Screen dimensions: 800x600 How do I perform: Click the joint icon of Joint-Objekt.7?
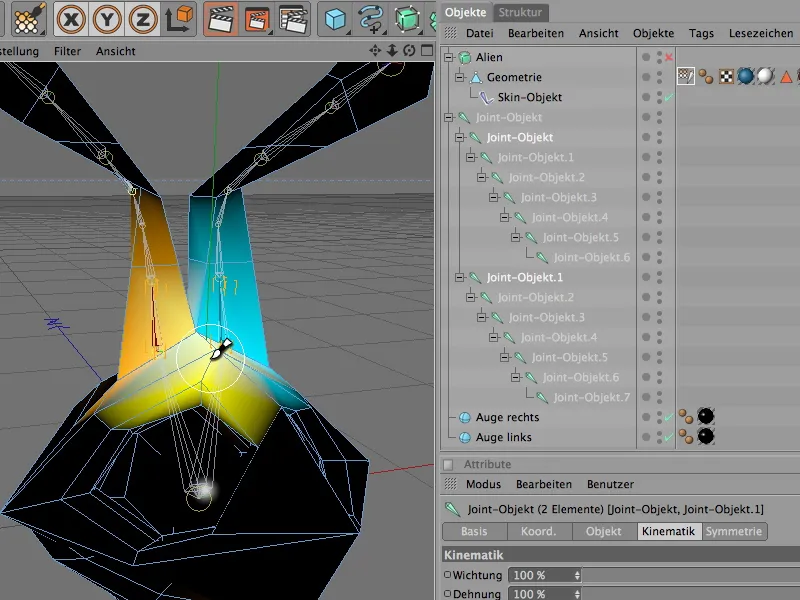542,397
